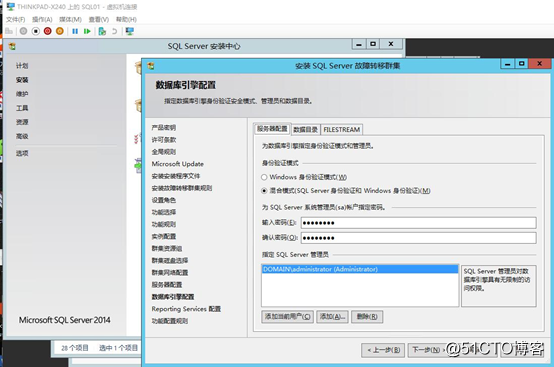Click the 设置角色 wizard step

164,200
